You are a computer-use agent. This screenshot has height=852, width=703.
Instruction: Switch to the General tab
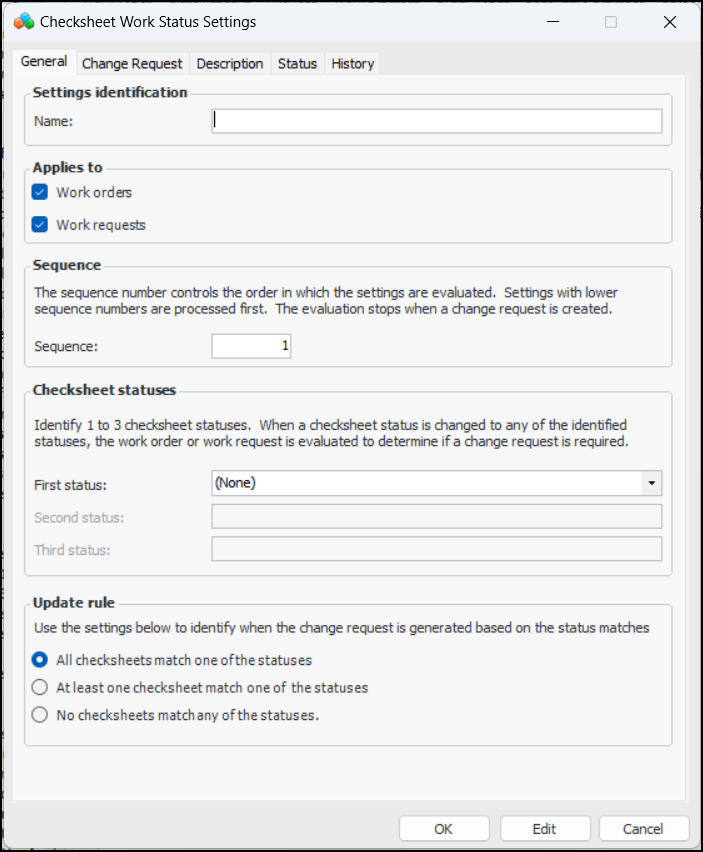[x=44, y=62]
